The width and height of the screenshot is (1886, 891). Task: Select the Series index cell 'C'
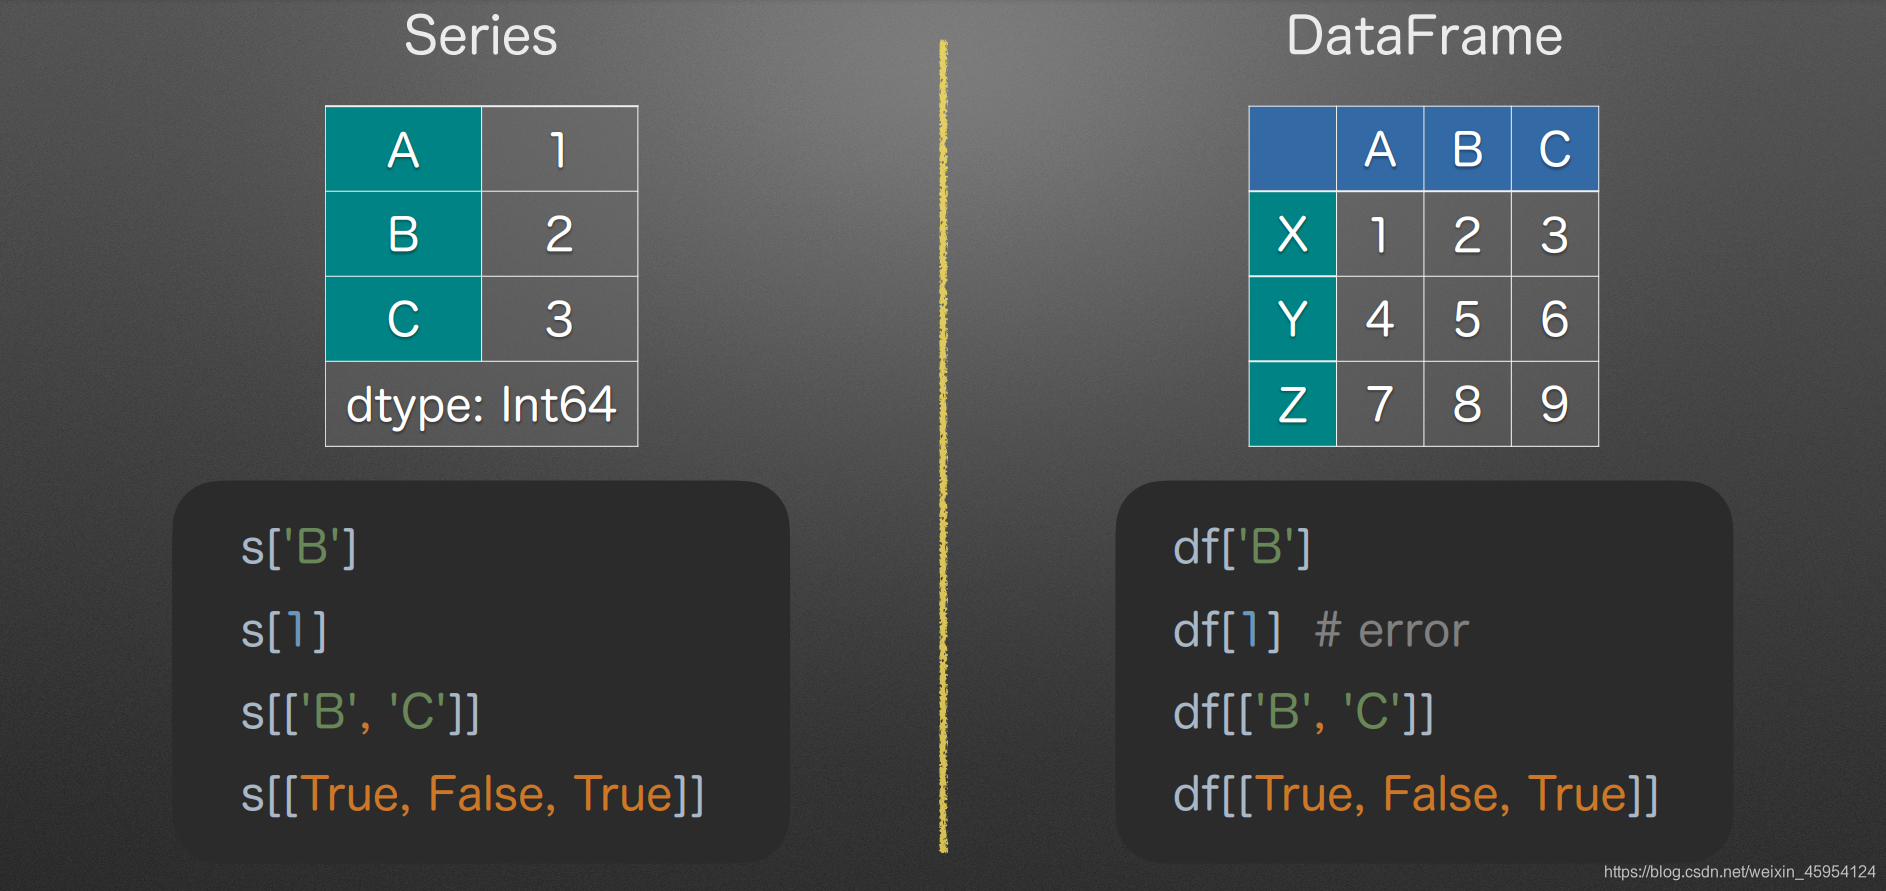pyautogui.click(x=404, y=319)
